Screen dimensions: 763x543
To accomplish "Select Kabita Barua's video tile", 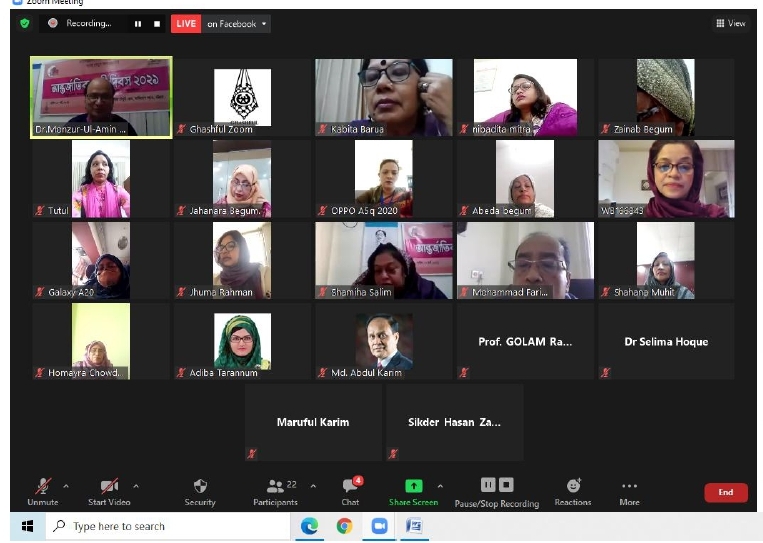I will 384,97.
